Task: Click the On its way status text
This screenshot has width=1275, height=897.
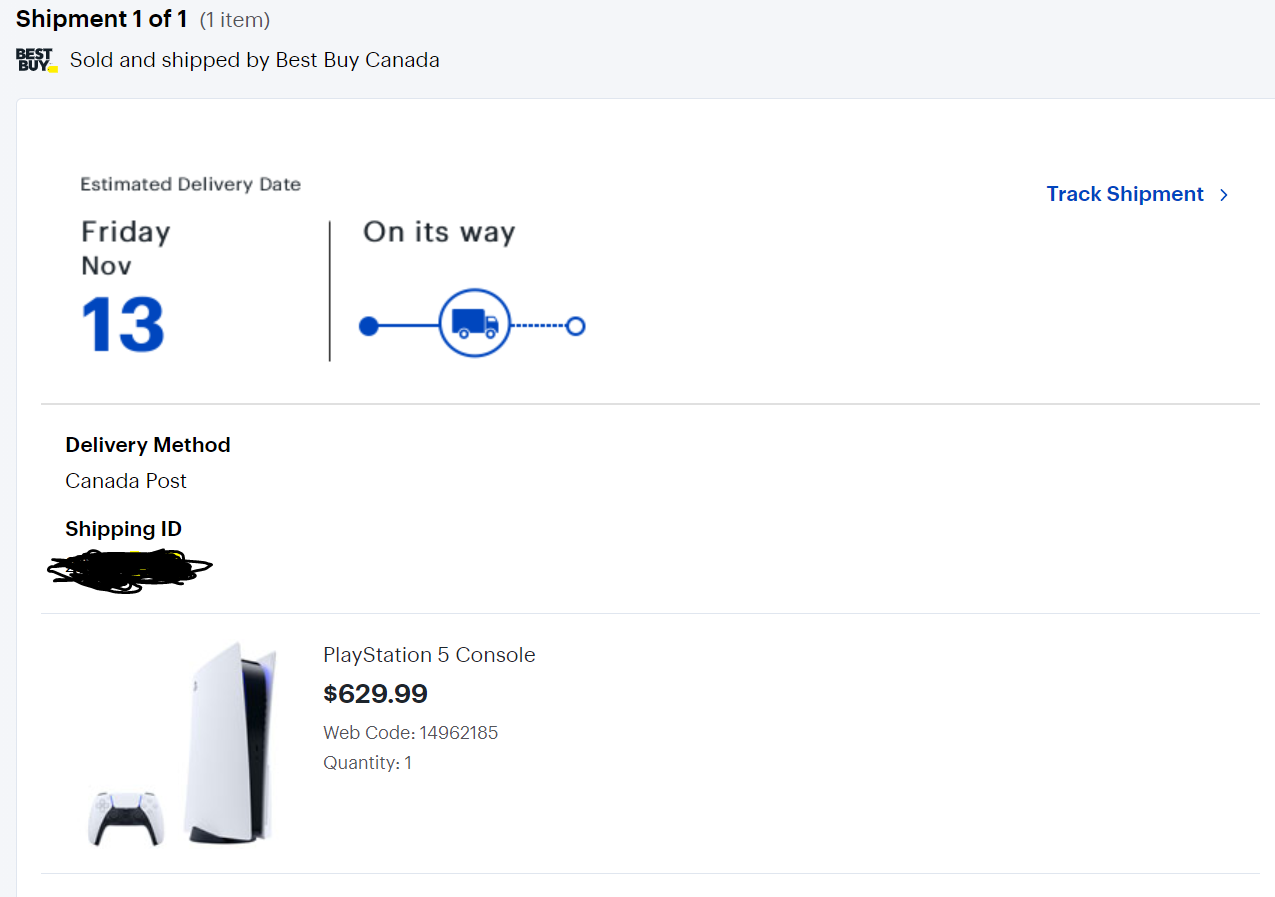Action: coord(439,232)
